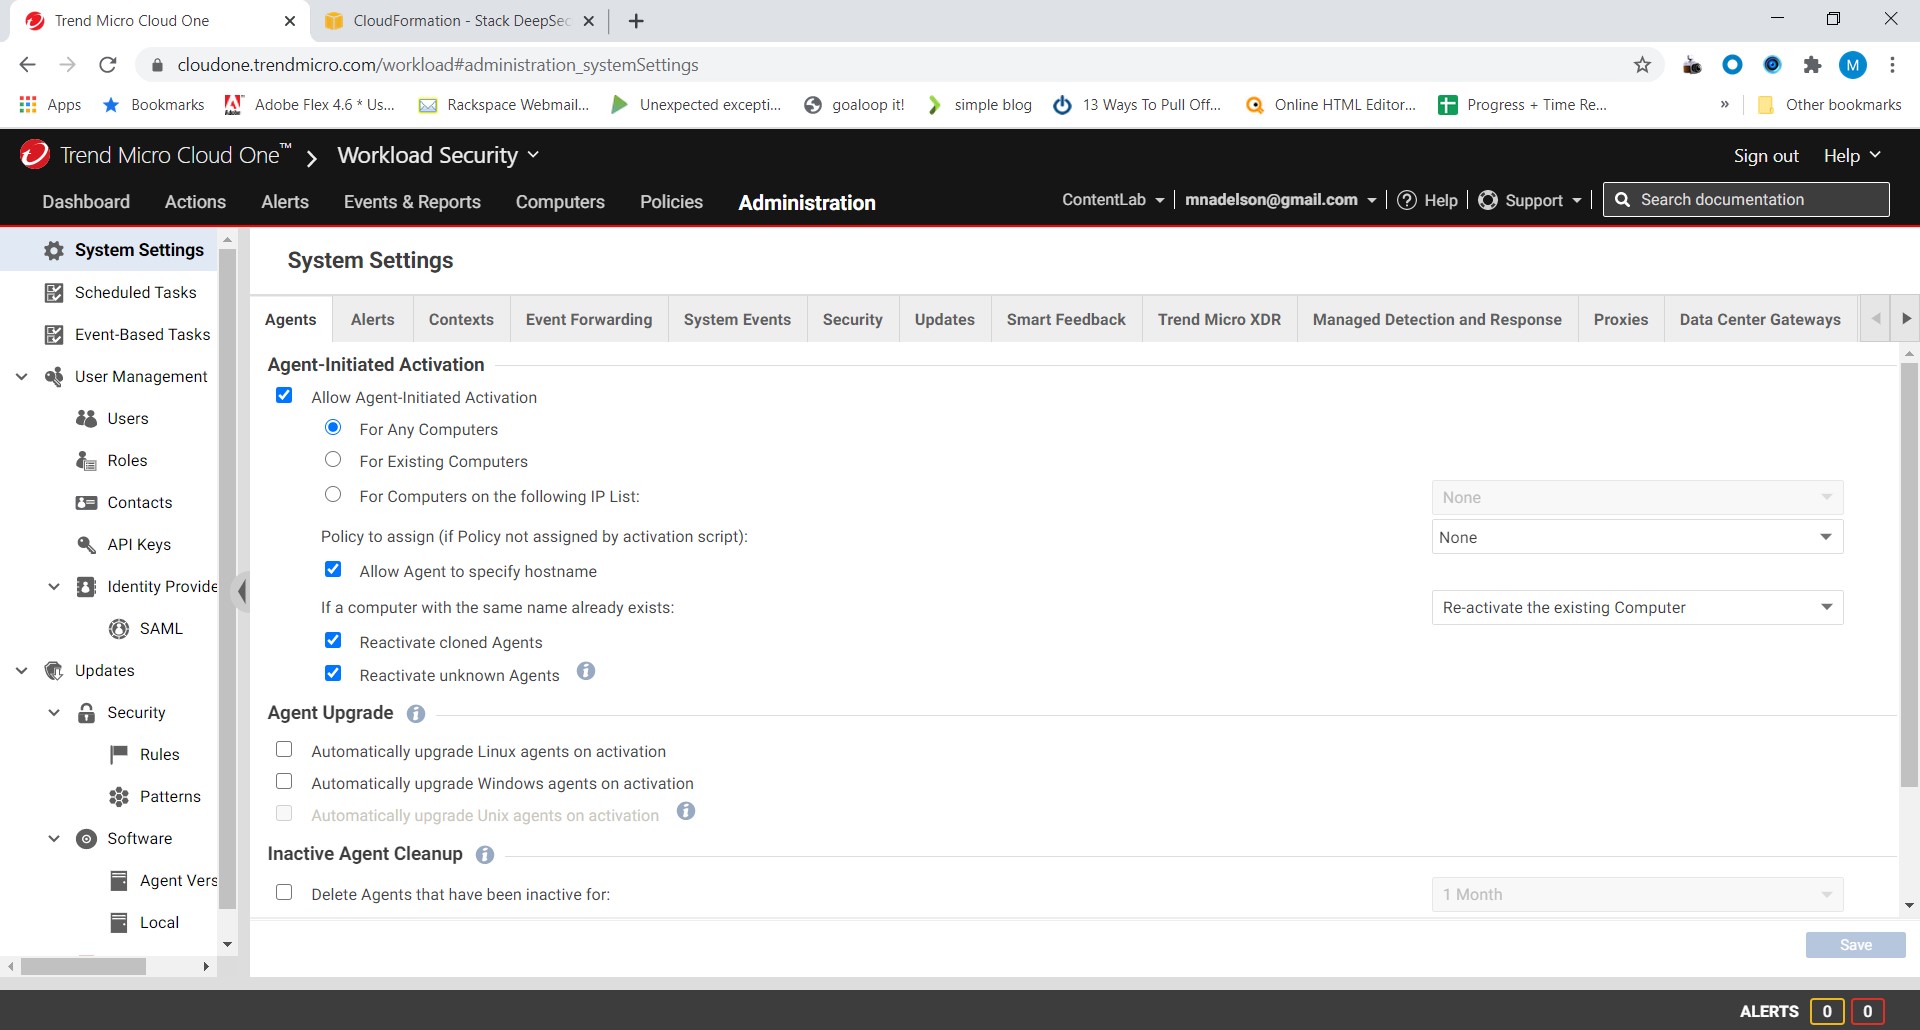The width and height of the screenshot is (1920, 1030).
Task: Toggle Allow Agent to specify hostname
Action: coord(333,570)
